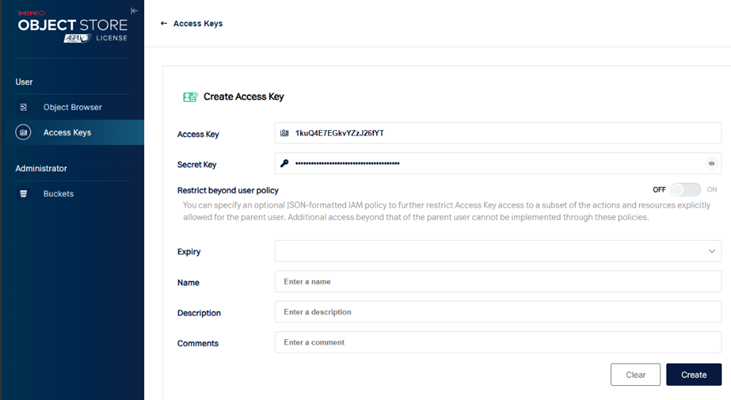
Task: Click the Buckets sidebar icon
Action: (x=23, y=193)
